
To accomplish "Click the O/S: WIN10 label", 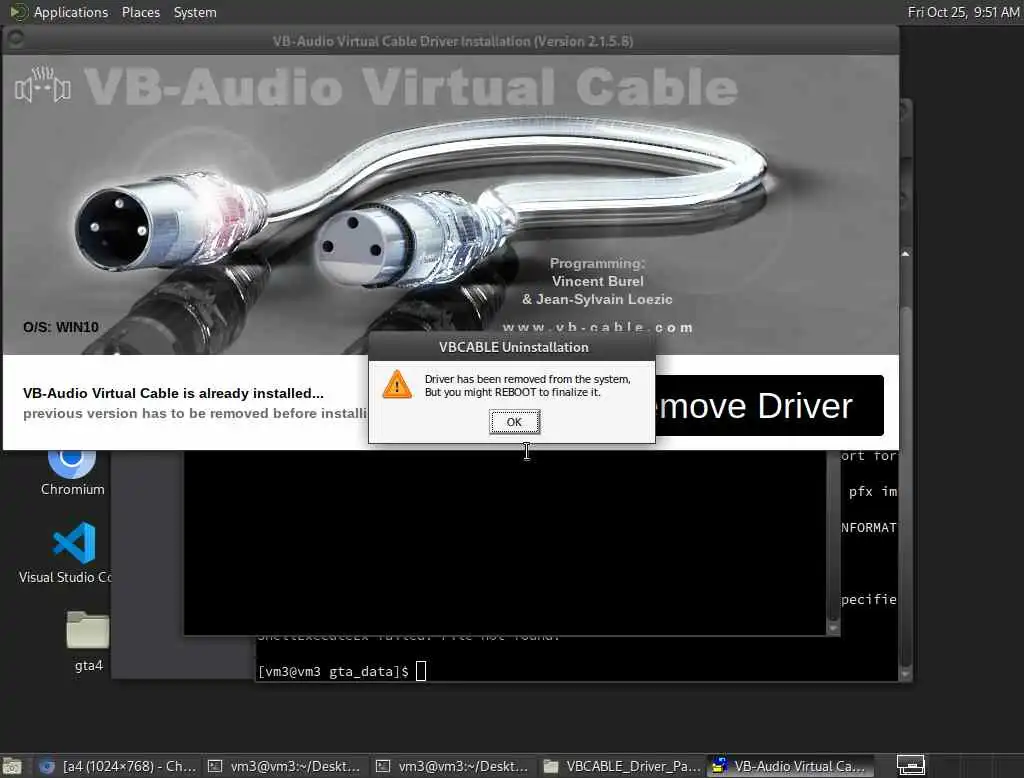I will click(61, 327).
